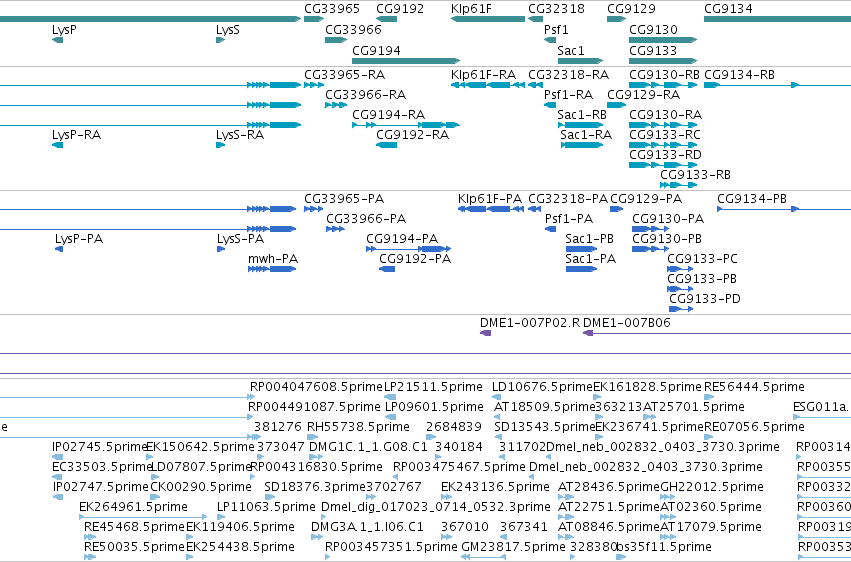Open the CG9133-PC coding sequence

point(680,270)
